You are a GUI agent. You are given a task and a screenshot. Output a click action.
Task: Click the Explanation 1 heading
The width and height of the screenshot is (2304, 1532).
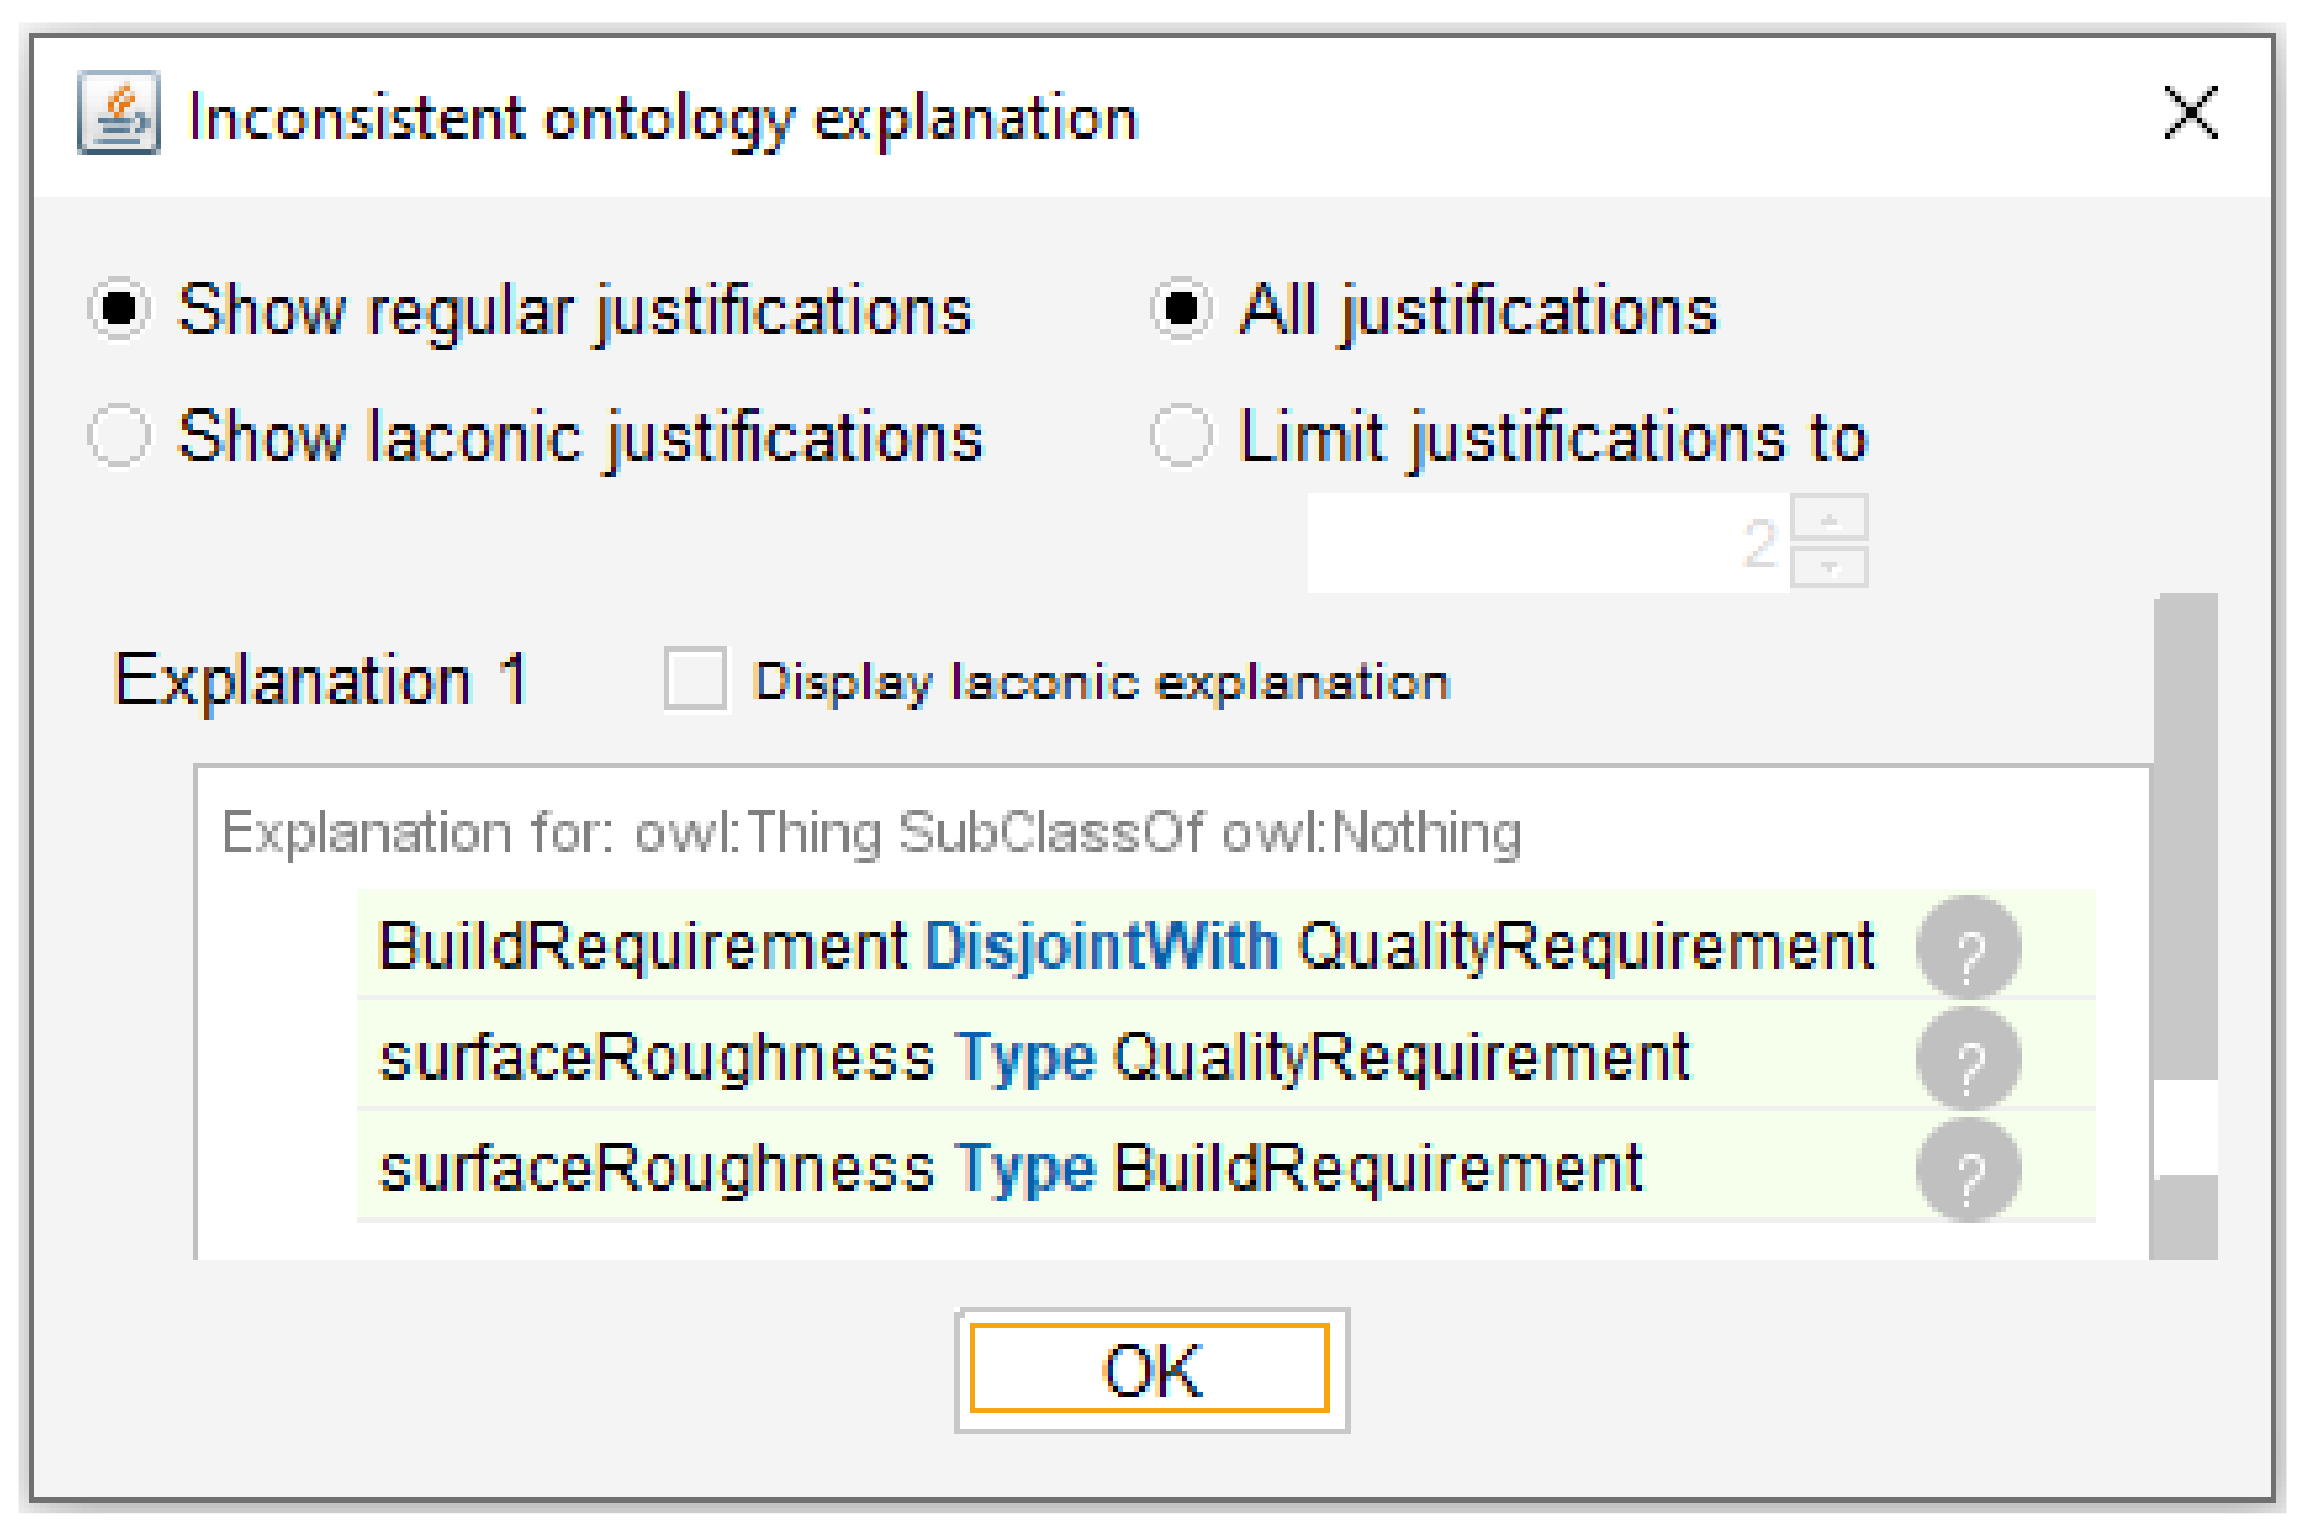pyautogui.click(x=321, y=680)
